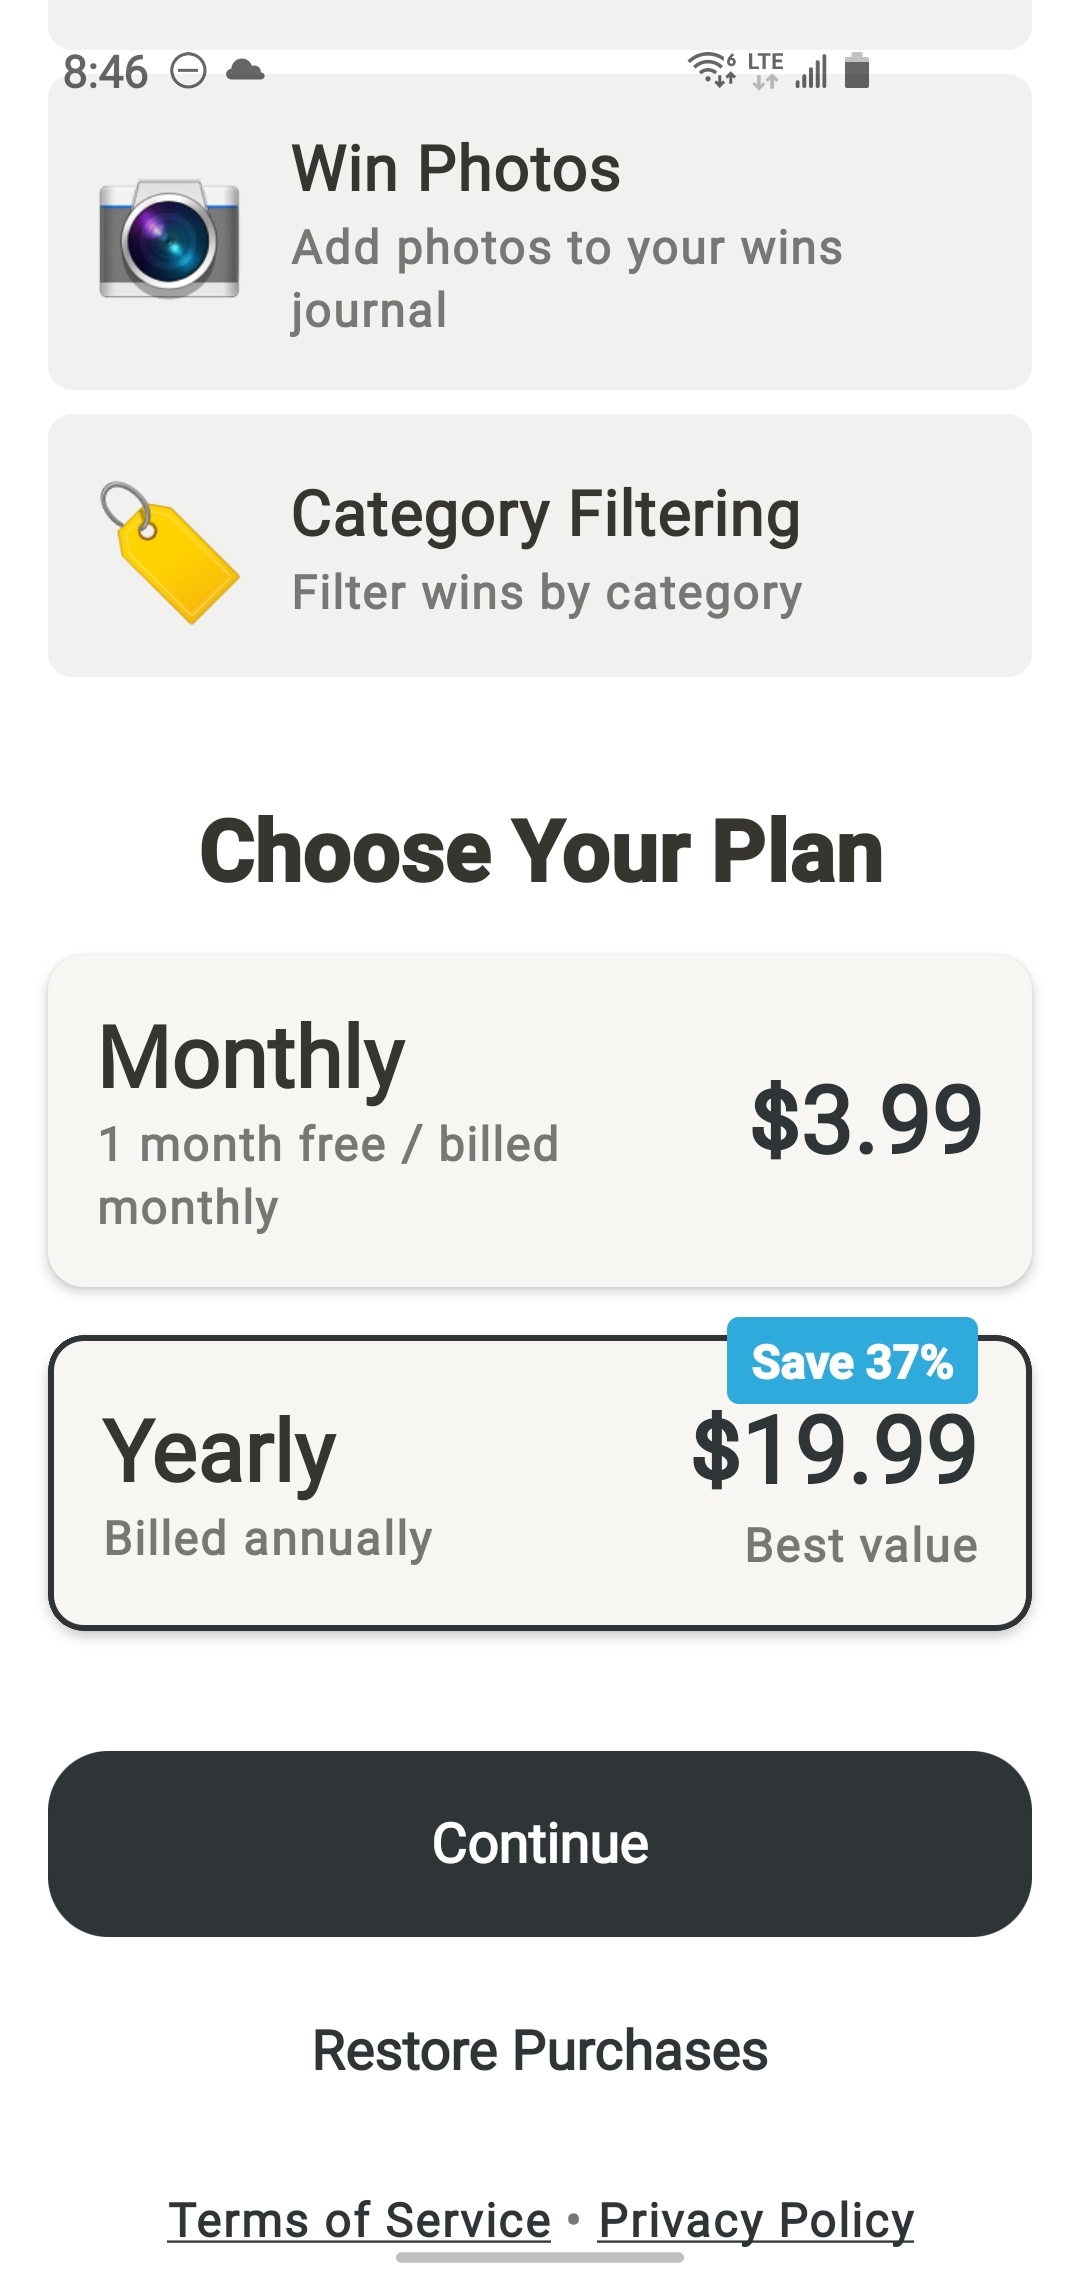Tap the bottom navigation gesture handle
This screenshot has height=2280, width=1080.
(540, 2257)
